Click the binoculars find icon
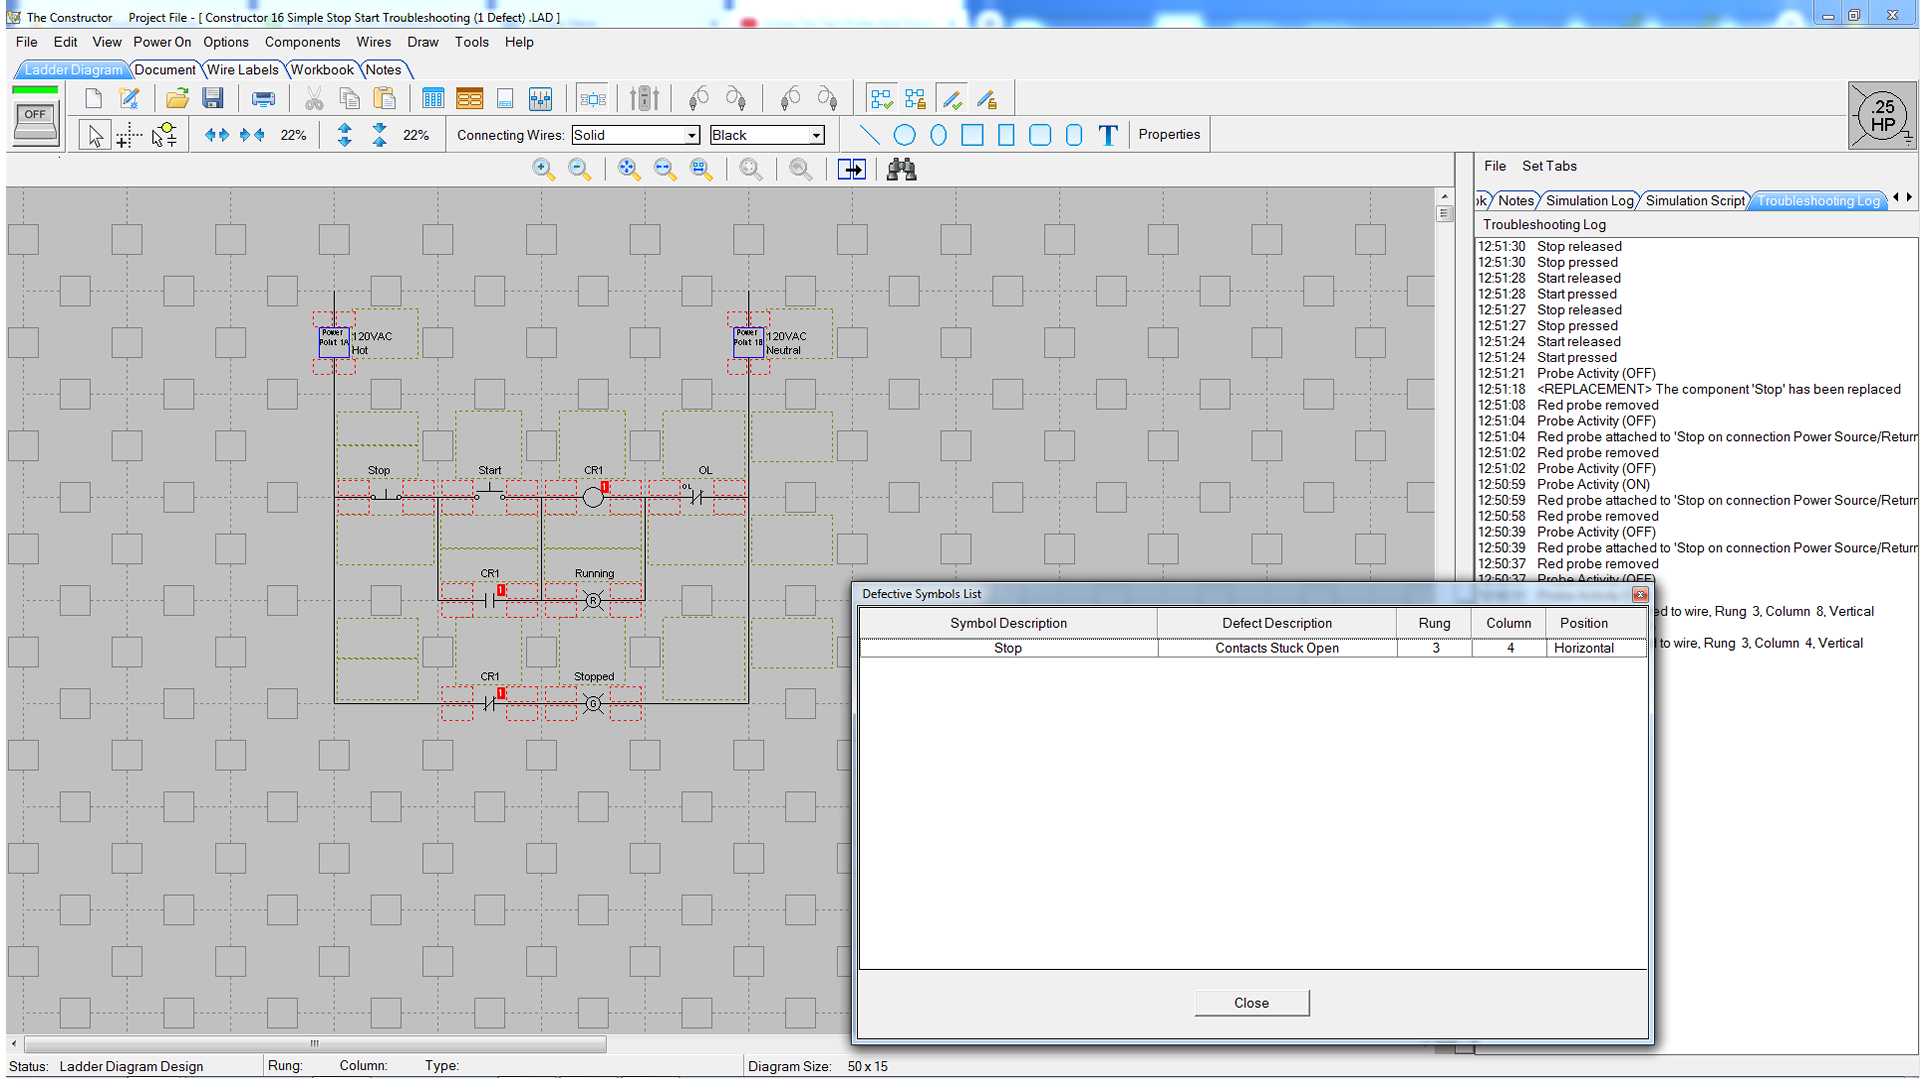 point(901,169)
